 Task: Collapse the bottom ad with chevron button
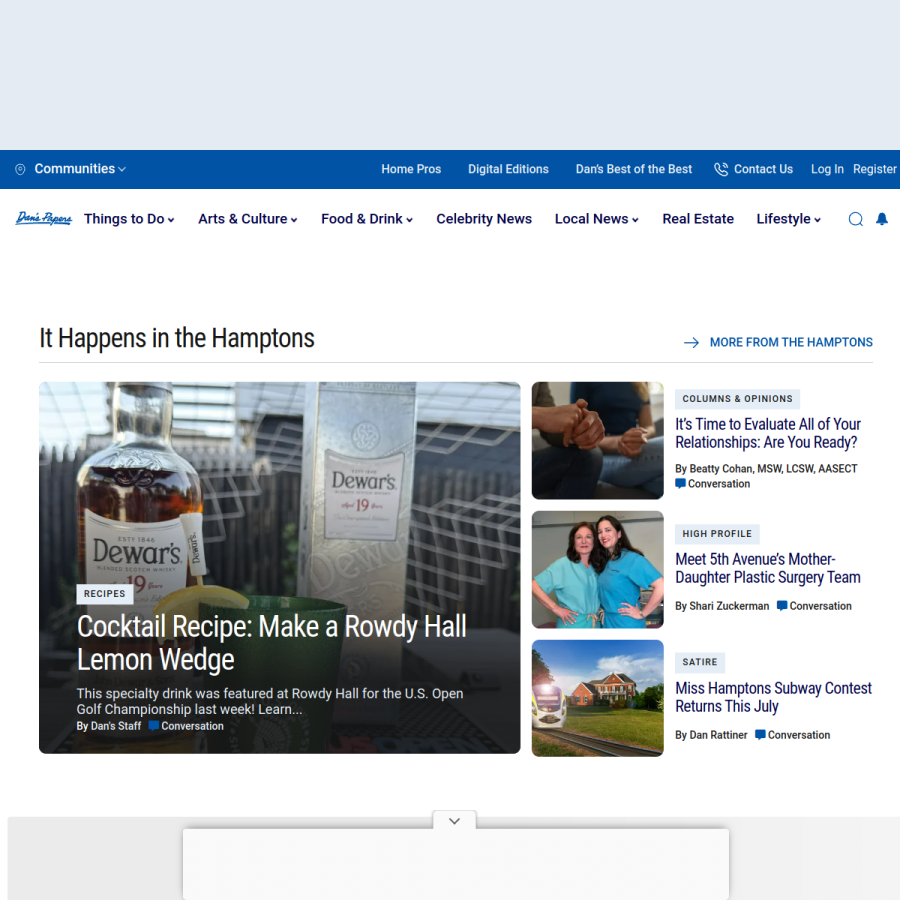[x=455, y=821]
